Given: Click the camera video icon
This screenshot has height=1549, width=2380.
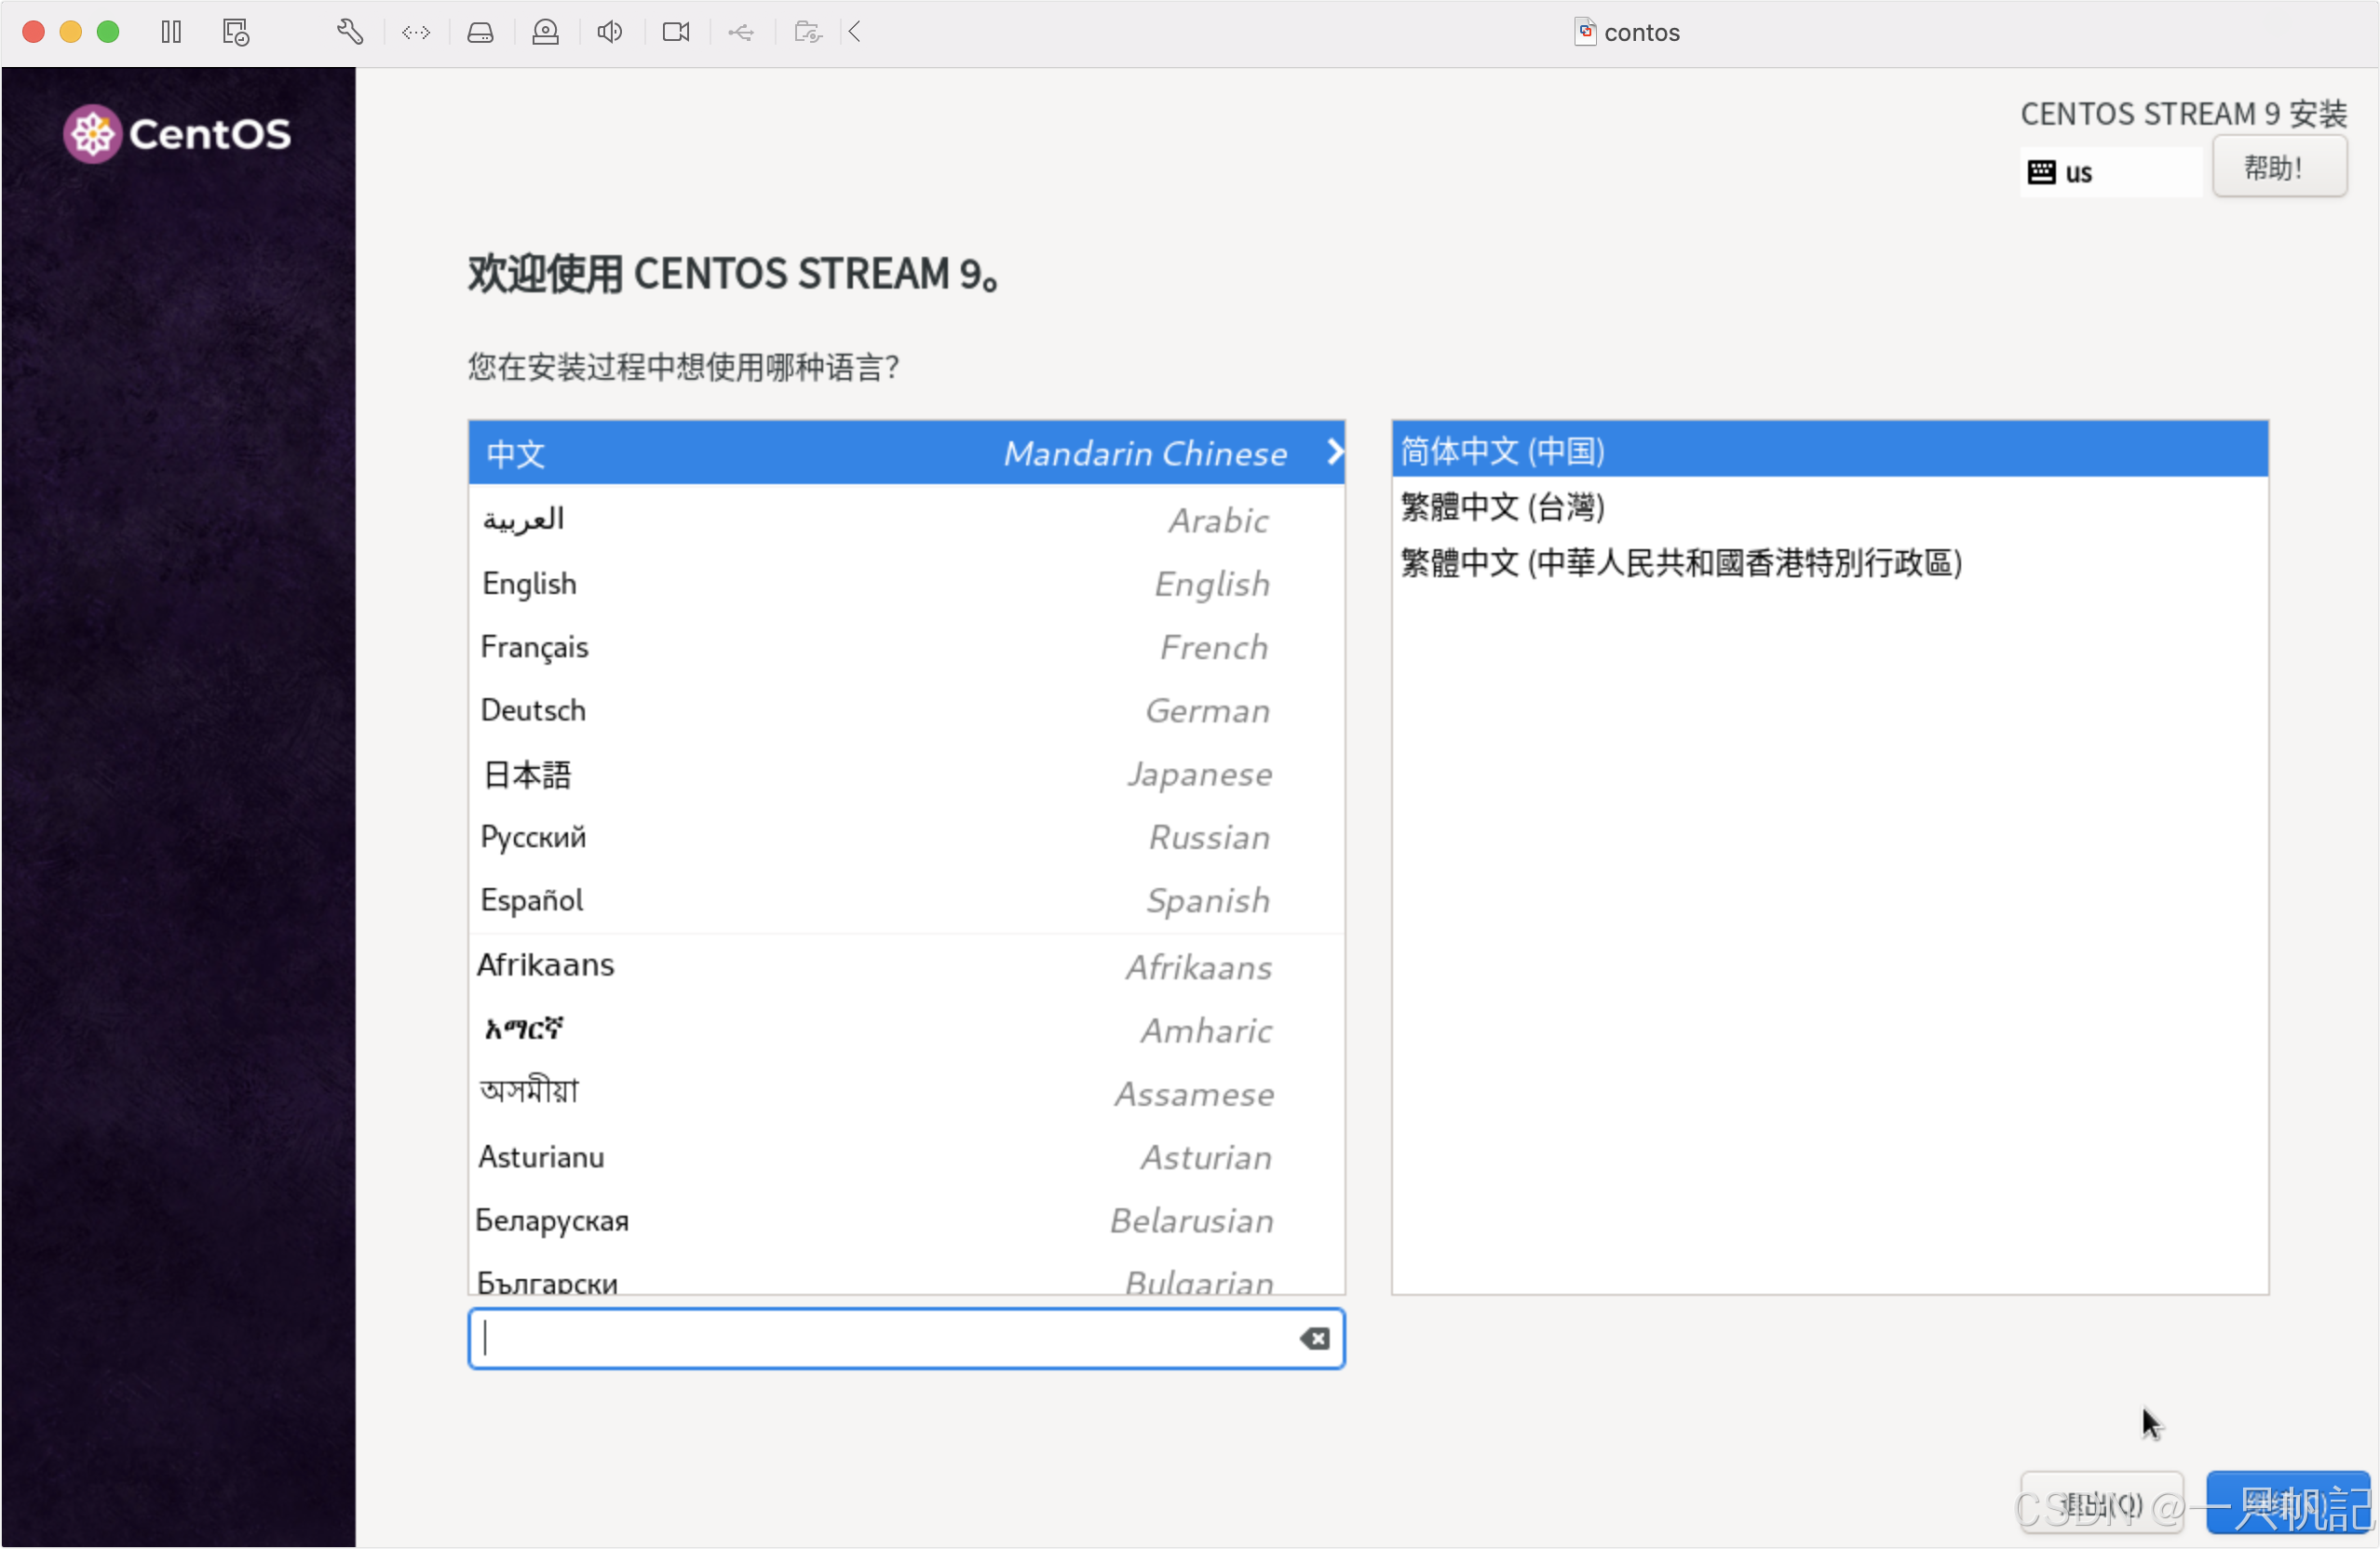Looking at the screenshot, I should [676, 32].
